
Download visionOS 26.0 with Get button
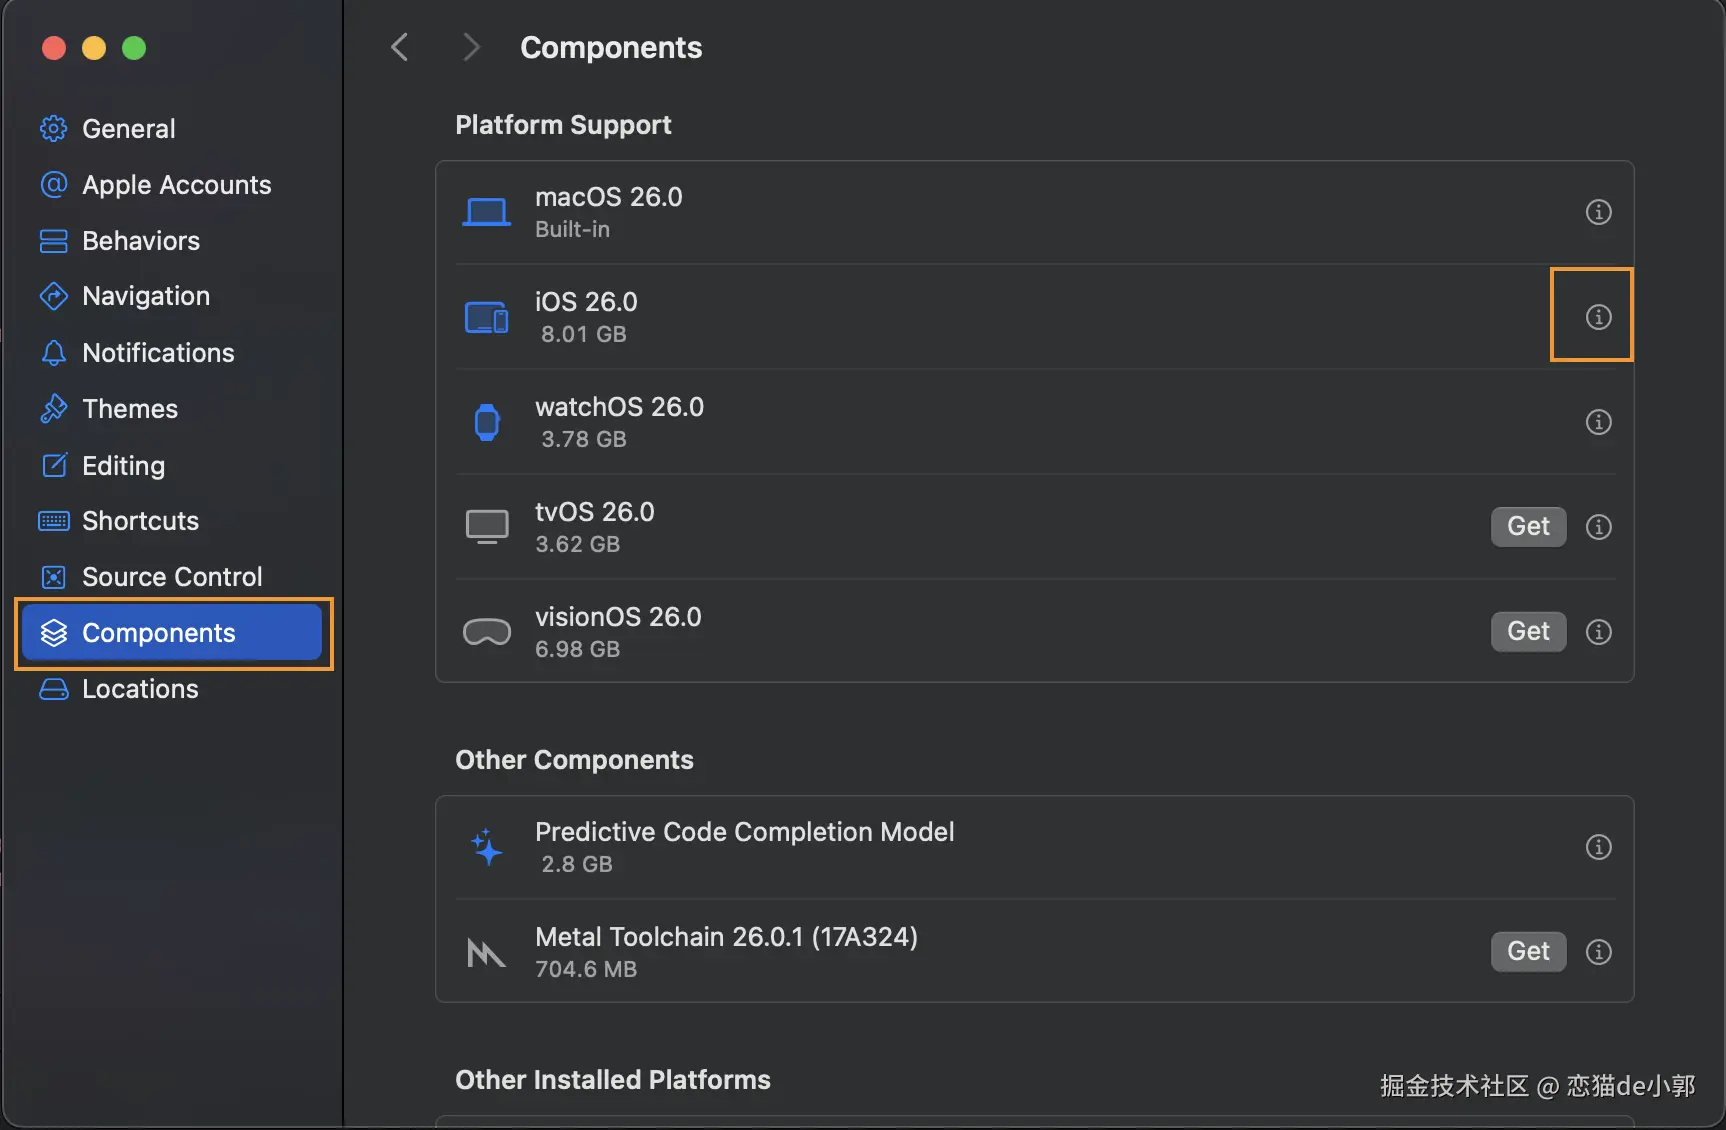1528,632
